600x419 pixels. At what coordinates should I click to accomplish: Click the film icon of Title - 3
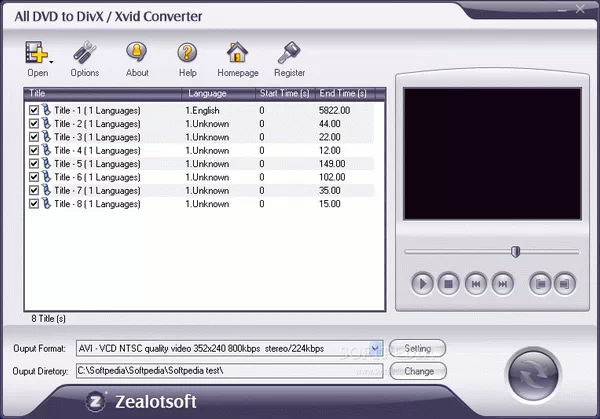(x=46, y=137)
